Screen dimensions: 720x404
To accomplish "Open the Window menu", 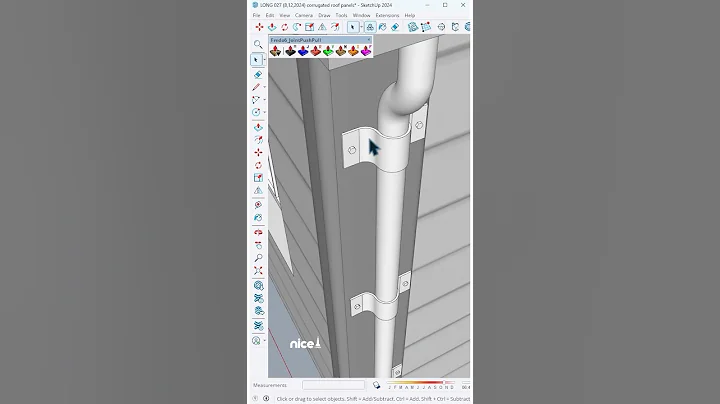I will [361, 15].
